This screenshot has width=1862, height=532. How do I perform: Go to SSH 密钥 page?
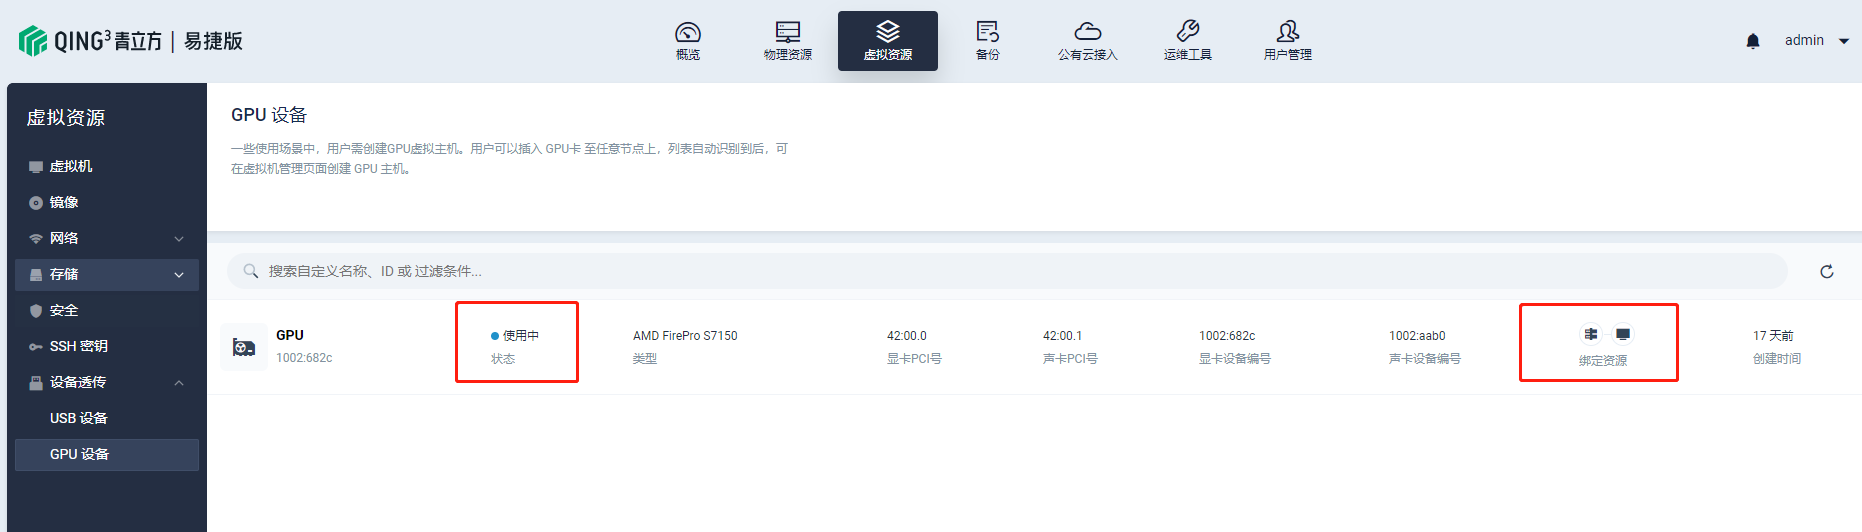tap(79, 346)
